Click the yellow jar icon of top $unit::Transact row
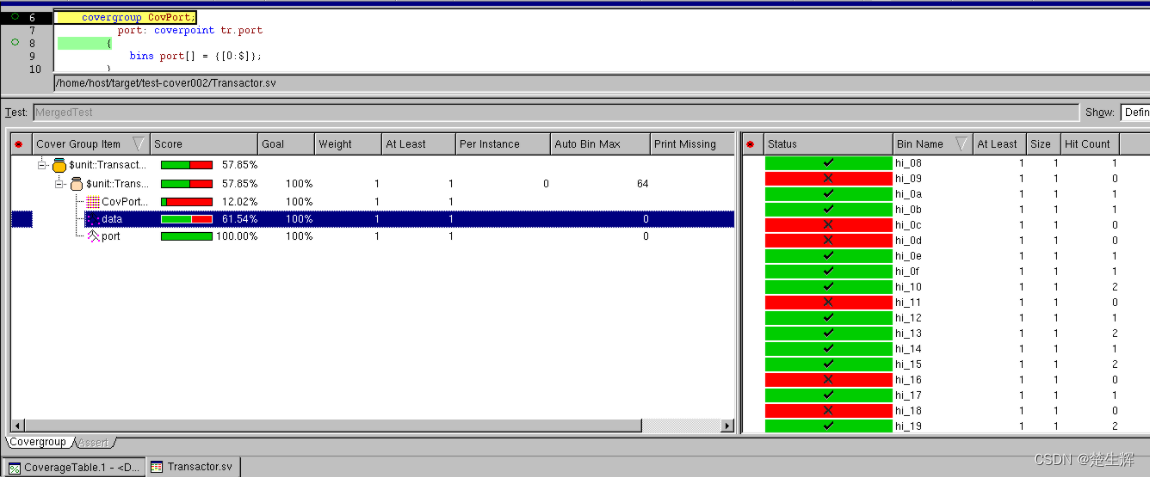The image size is (1150, 477). (x=59, y=167)
